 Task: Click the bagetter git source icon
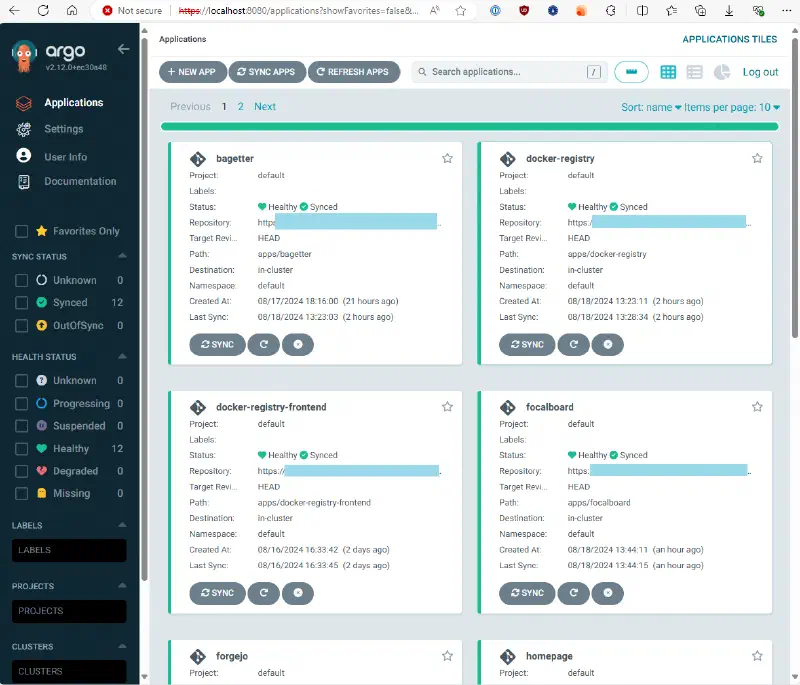click(198, 159)
